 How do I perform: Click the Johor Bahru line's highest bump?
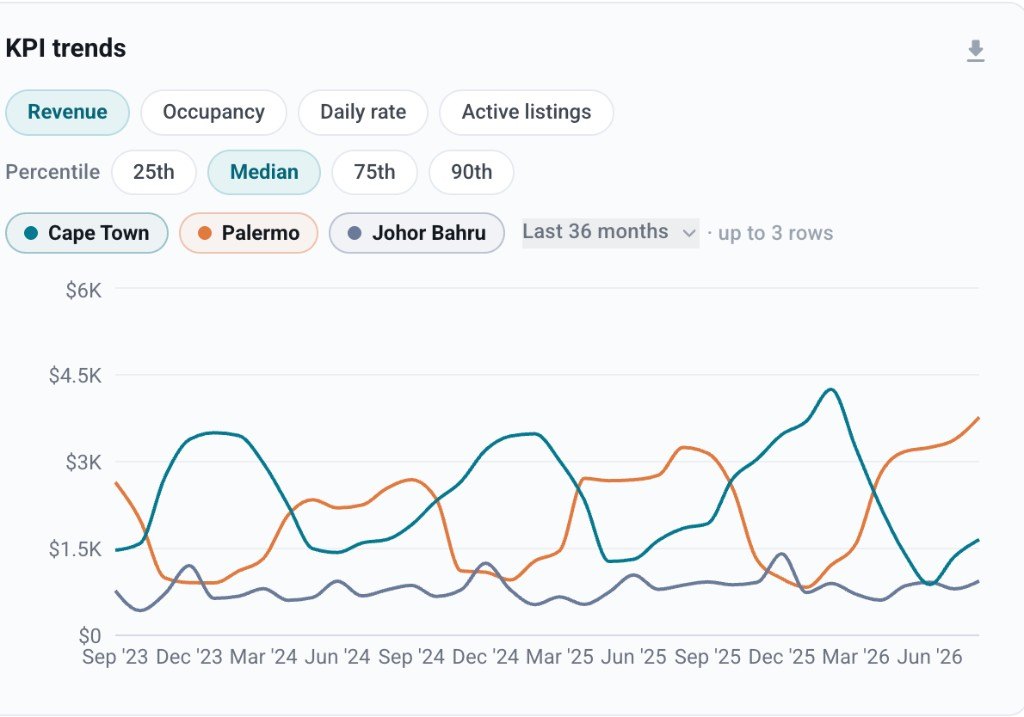click(781, 554)
